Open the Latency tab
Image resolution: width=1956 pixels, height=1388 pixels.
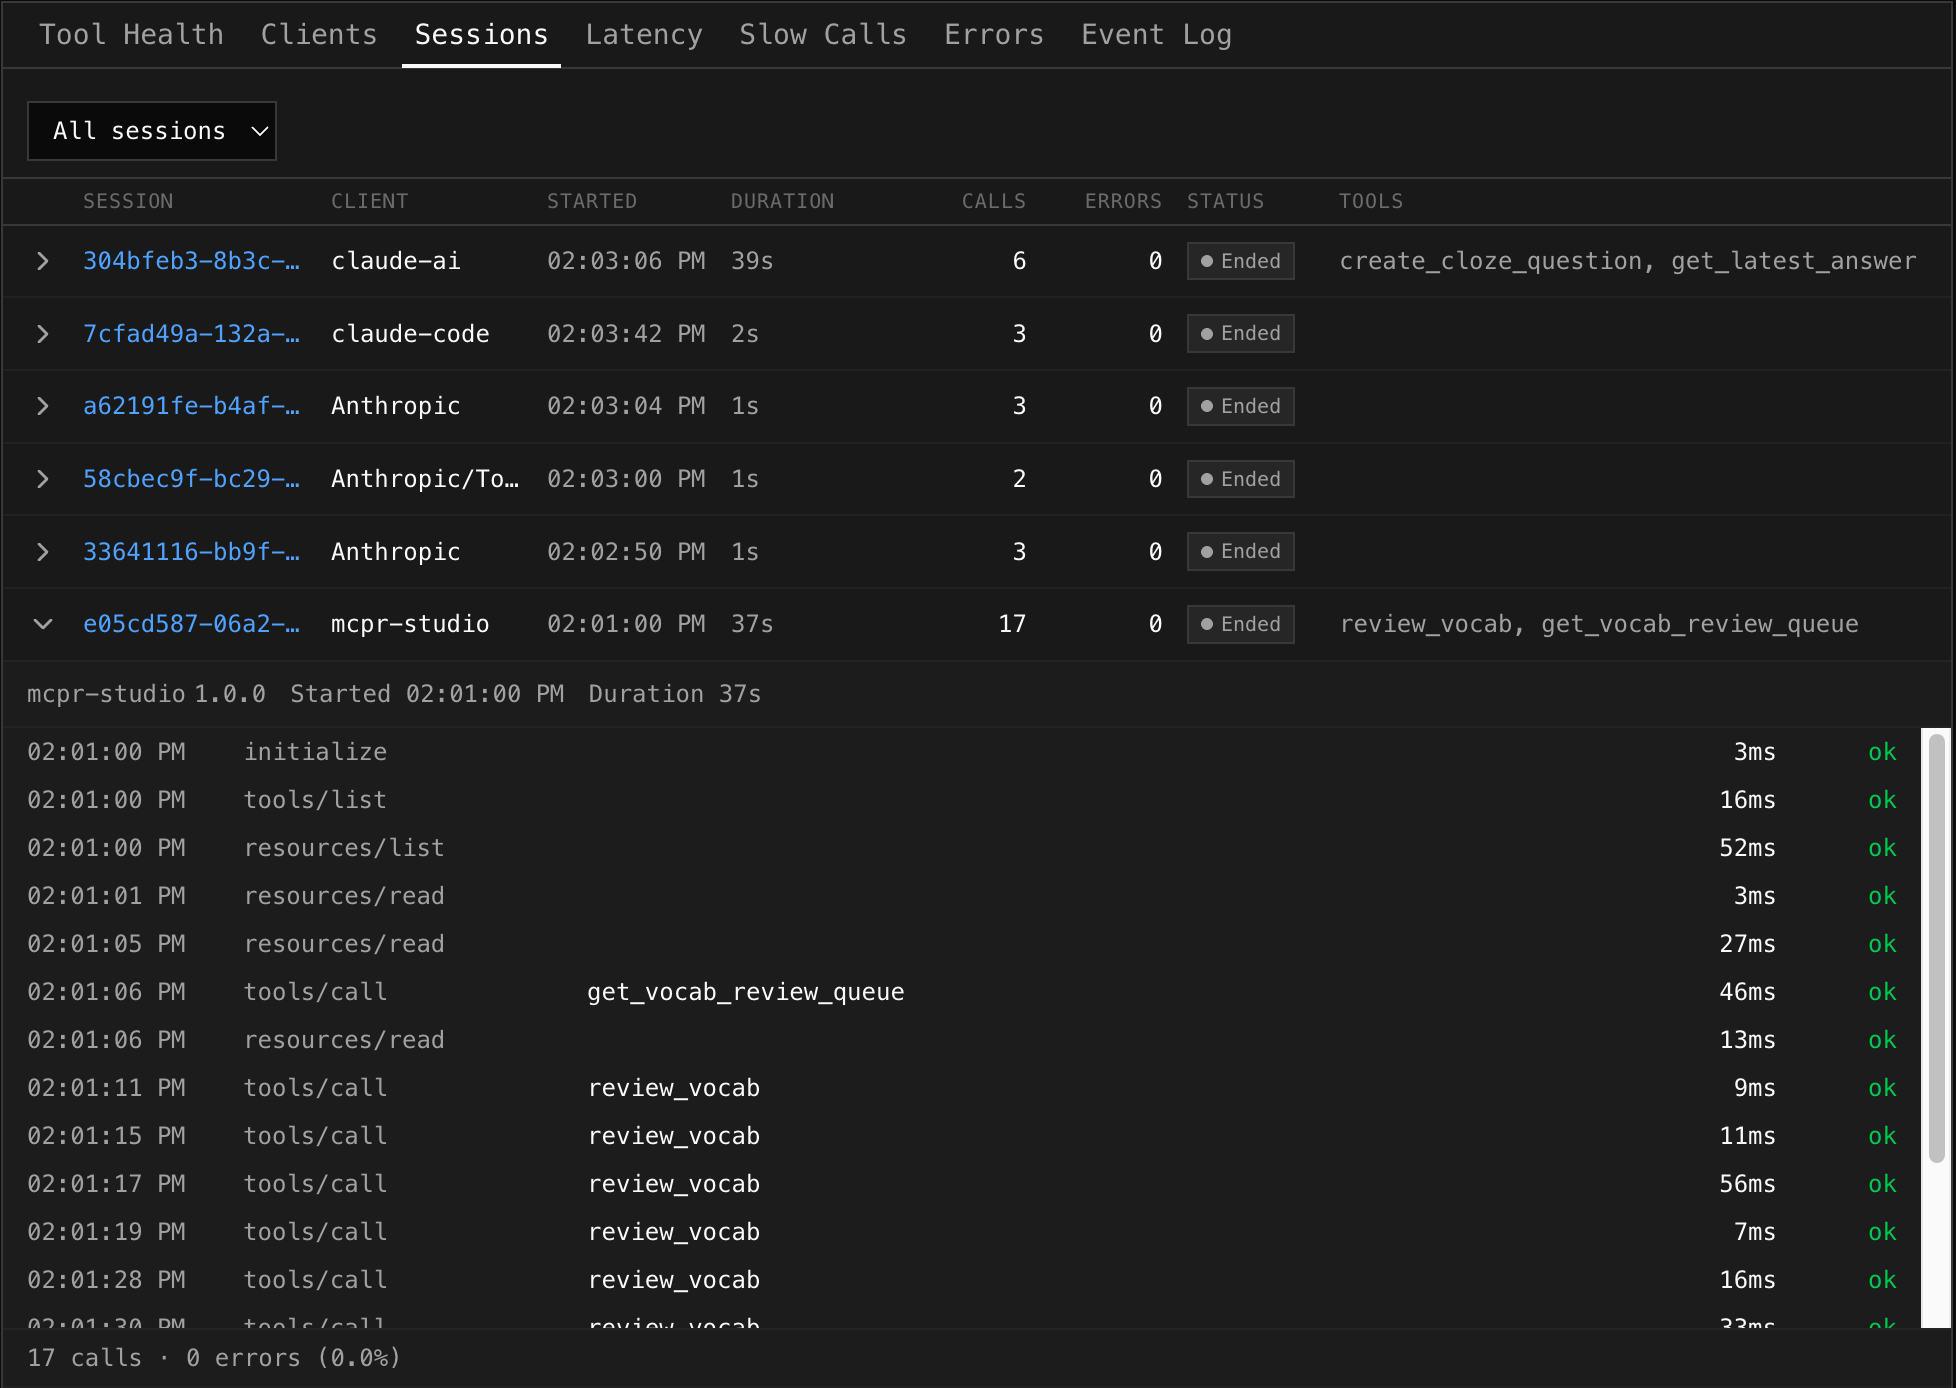644,34
